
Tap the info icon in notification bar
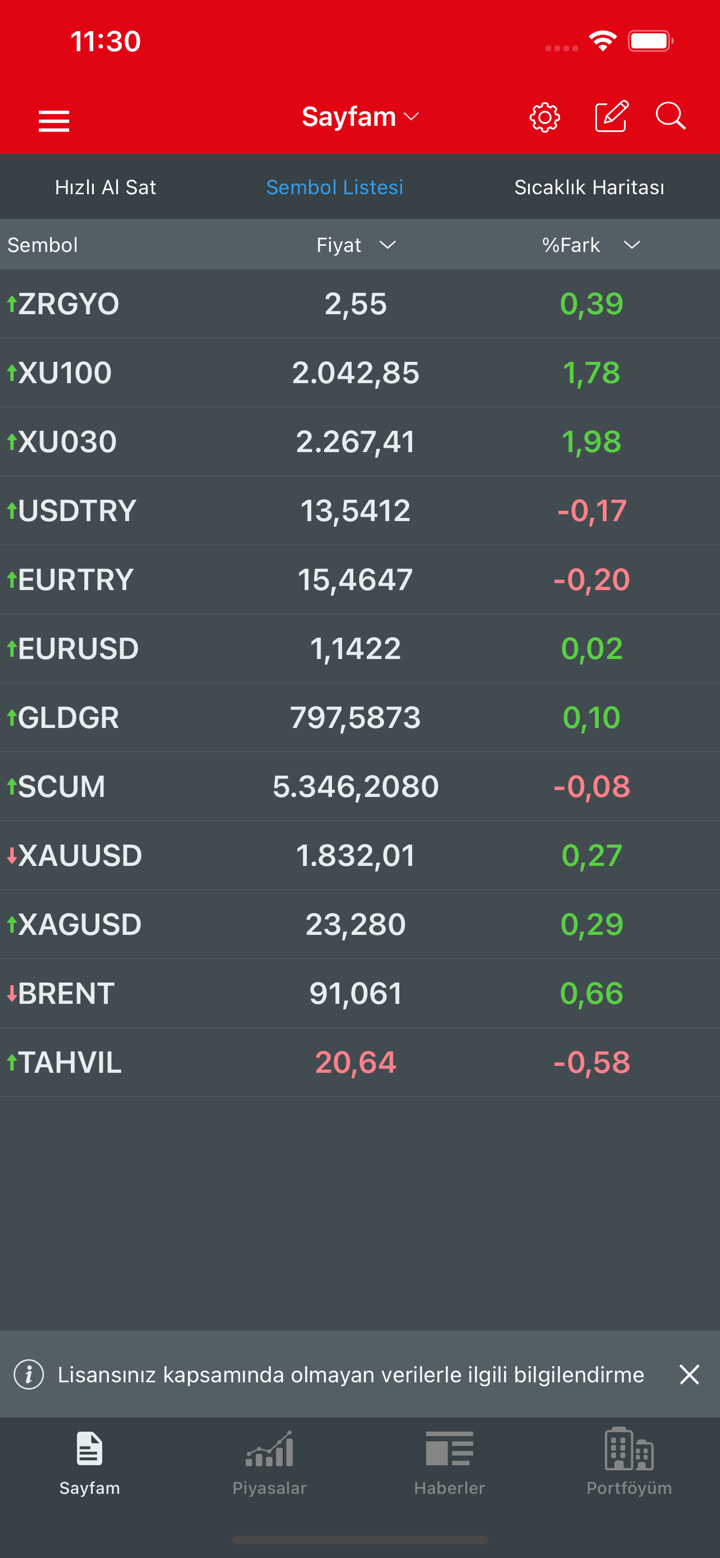[x=29, y=1375]
